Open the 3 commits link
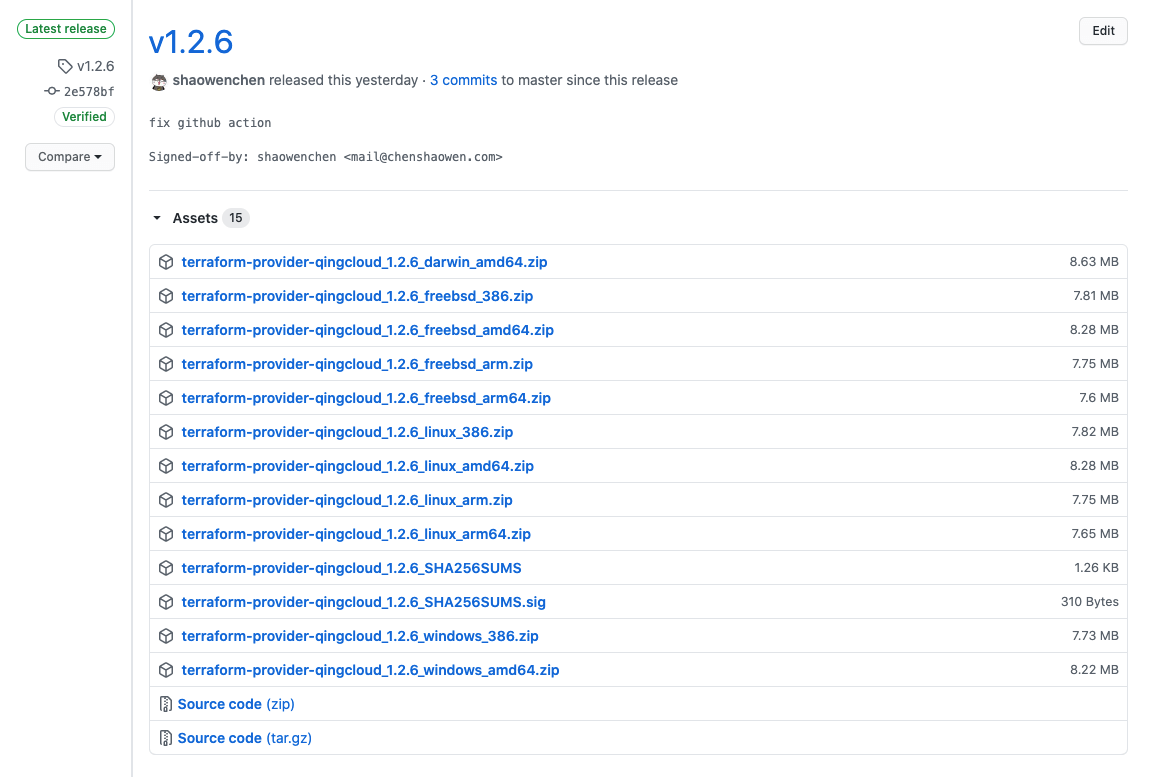 tap(464, 80)
